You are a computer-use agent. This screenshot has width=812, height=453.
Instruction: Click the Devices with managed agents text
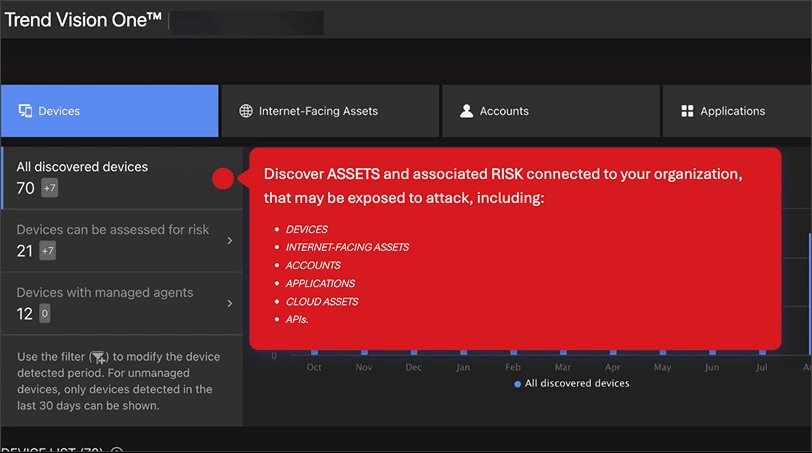click(x=105, y=293)
